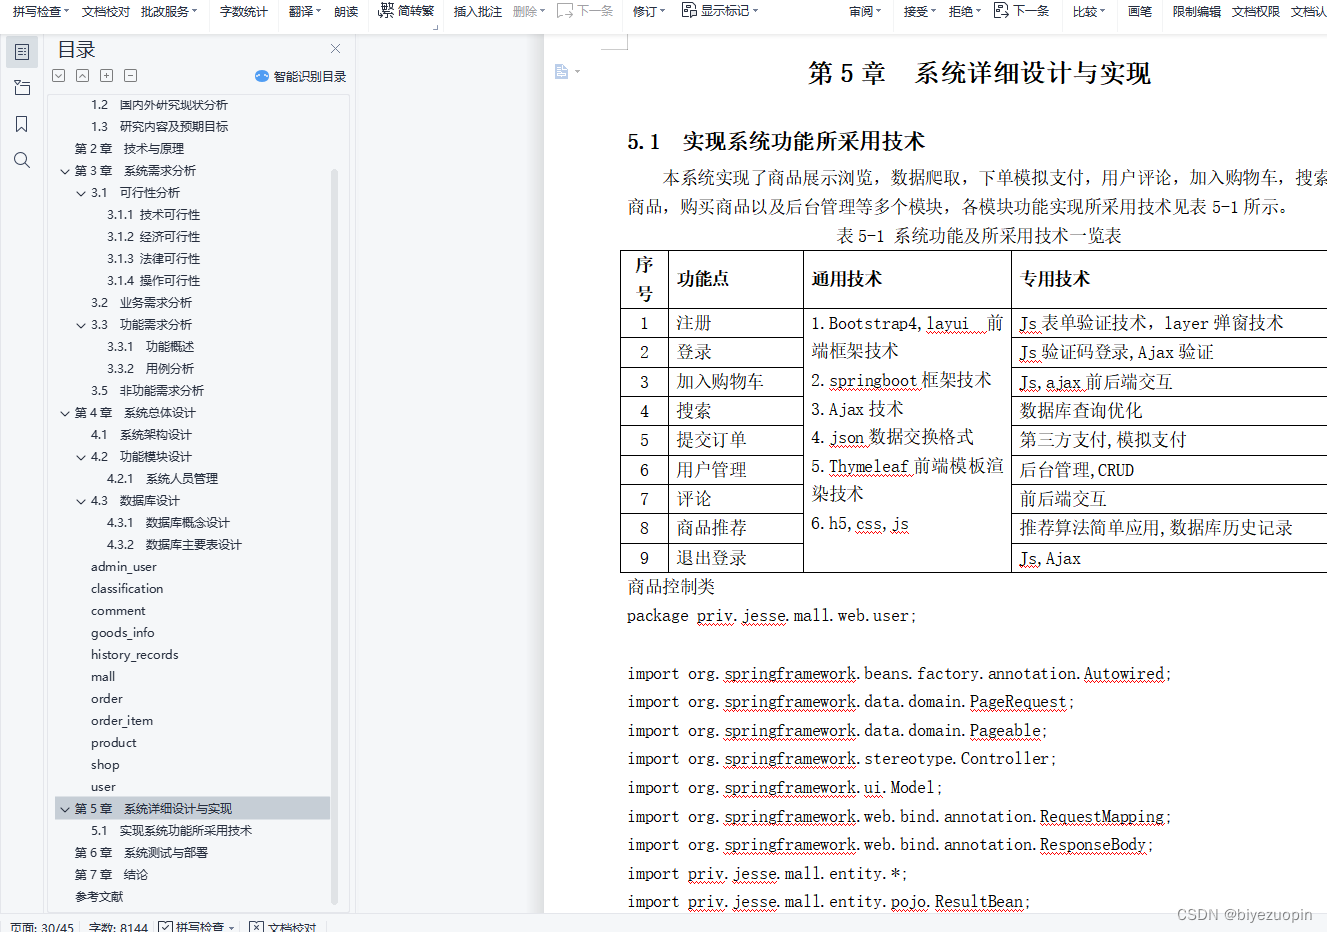
Task: Click the plus expand-all icon in outline
Action: [106, 76]
